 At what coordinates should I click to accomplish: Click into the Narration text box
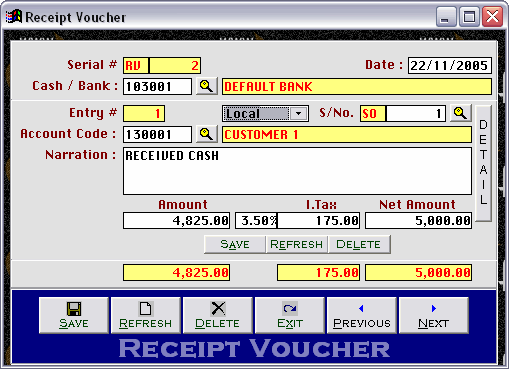[297, 171]
